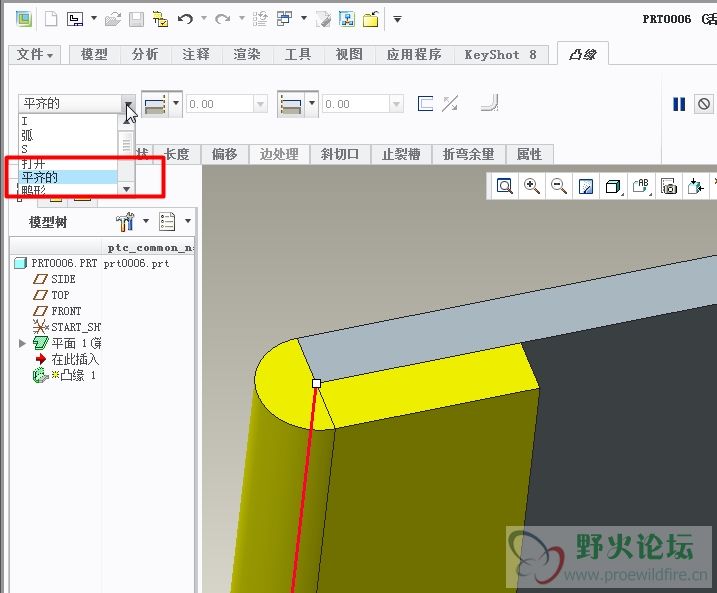Select 平齐的 in the shape list
Viewport: 717px width, 593px height.
(x=40, y=177)
